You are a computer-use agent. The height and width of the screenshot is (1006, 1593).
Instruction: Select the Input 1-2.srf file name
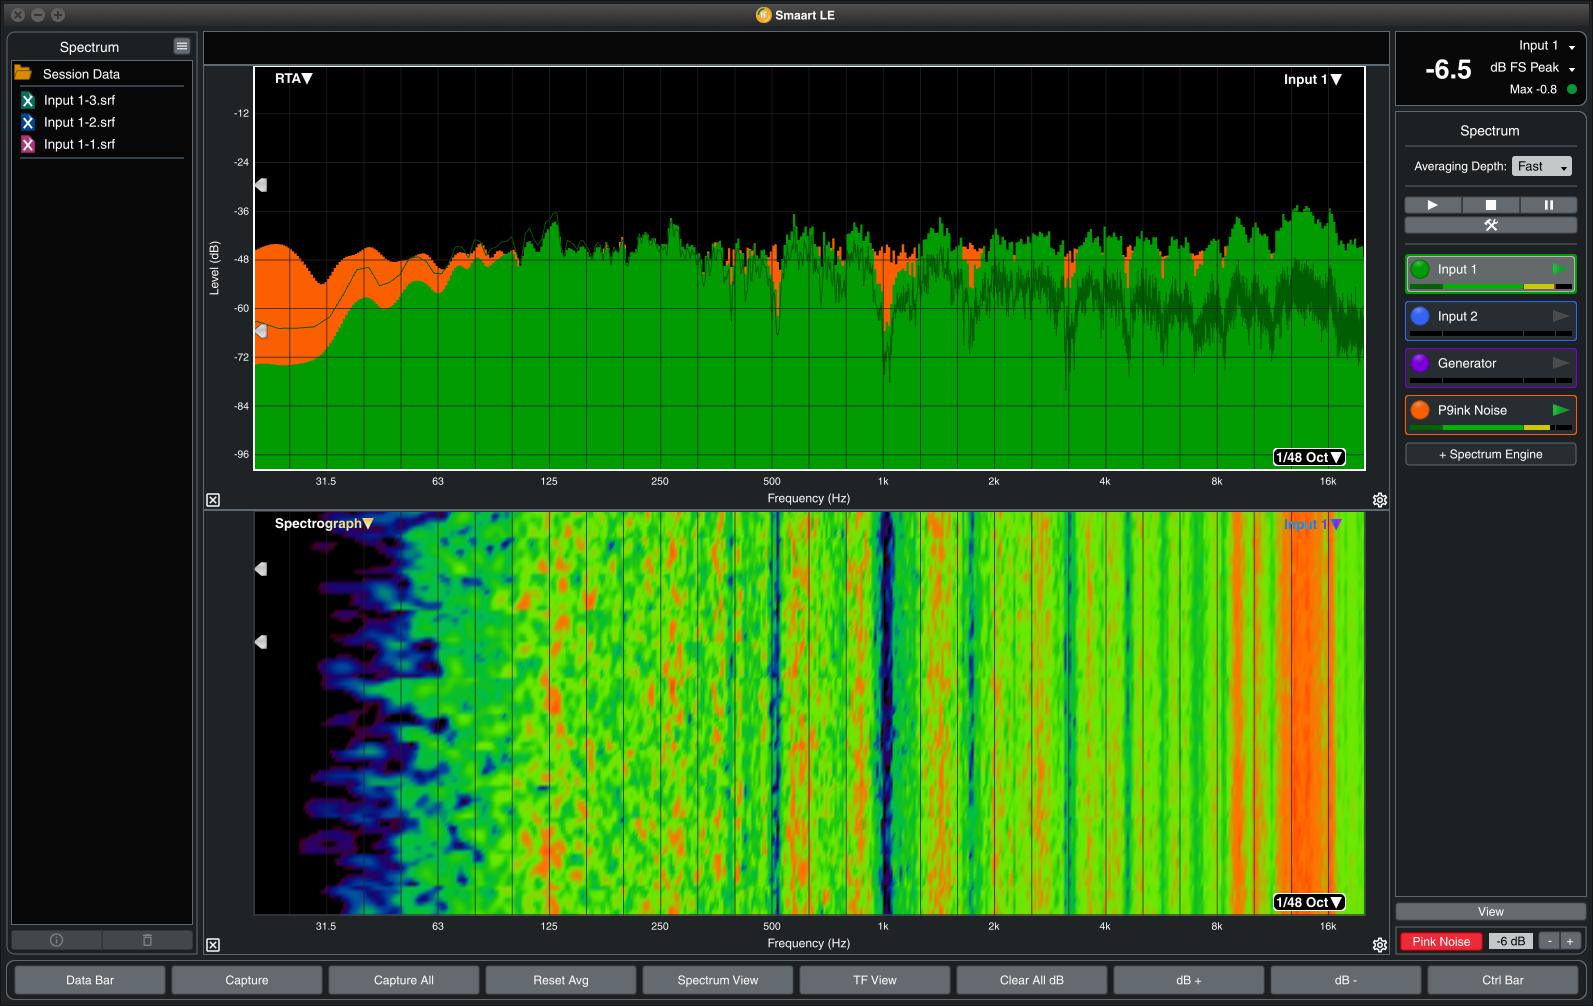tap(79, 122)
